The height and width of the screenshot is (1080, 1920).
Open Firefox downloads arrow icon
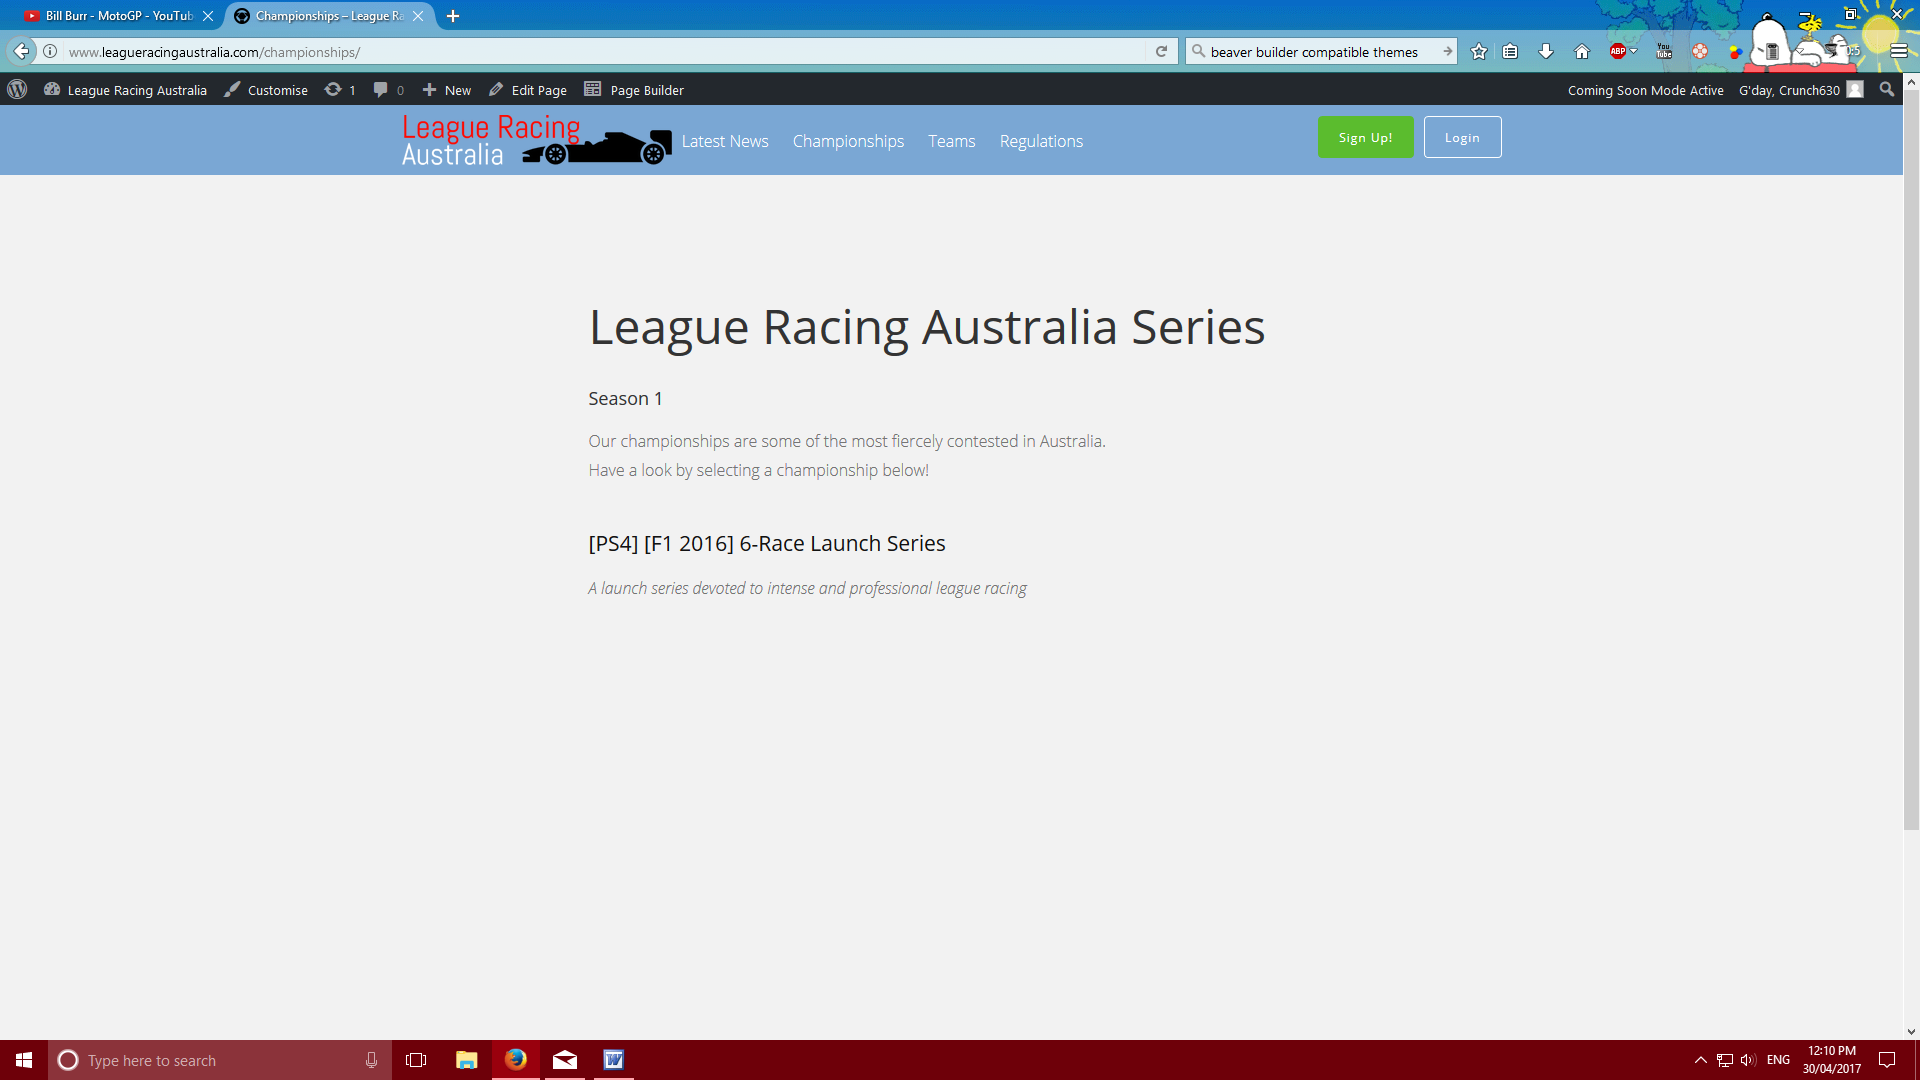coord(1546,52)
